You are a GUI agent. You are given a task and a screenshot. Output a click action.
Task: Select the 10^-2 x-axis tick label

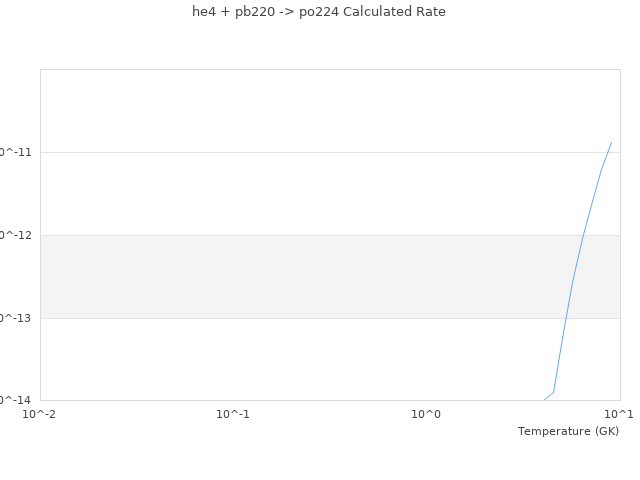point(40,414)
